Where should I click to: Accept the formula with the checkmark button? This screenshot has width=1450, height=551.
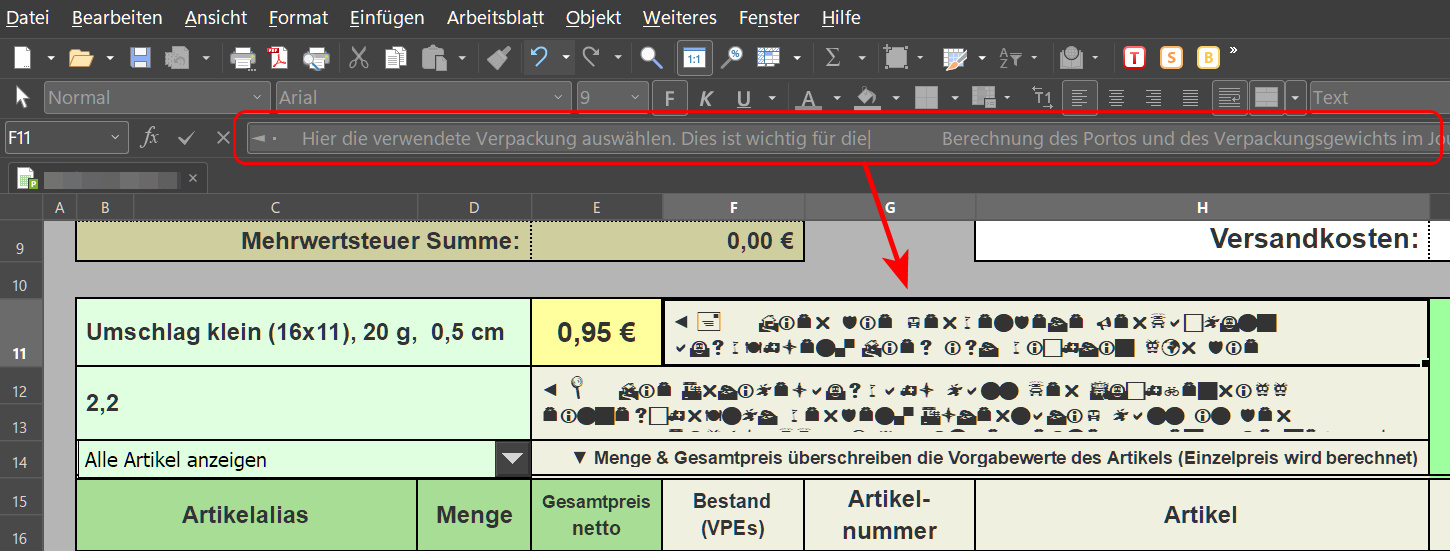click(x=186, y=137)
